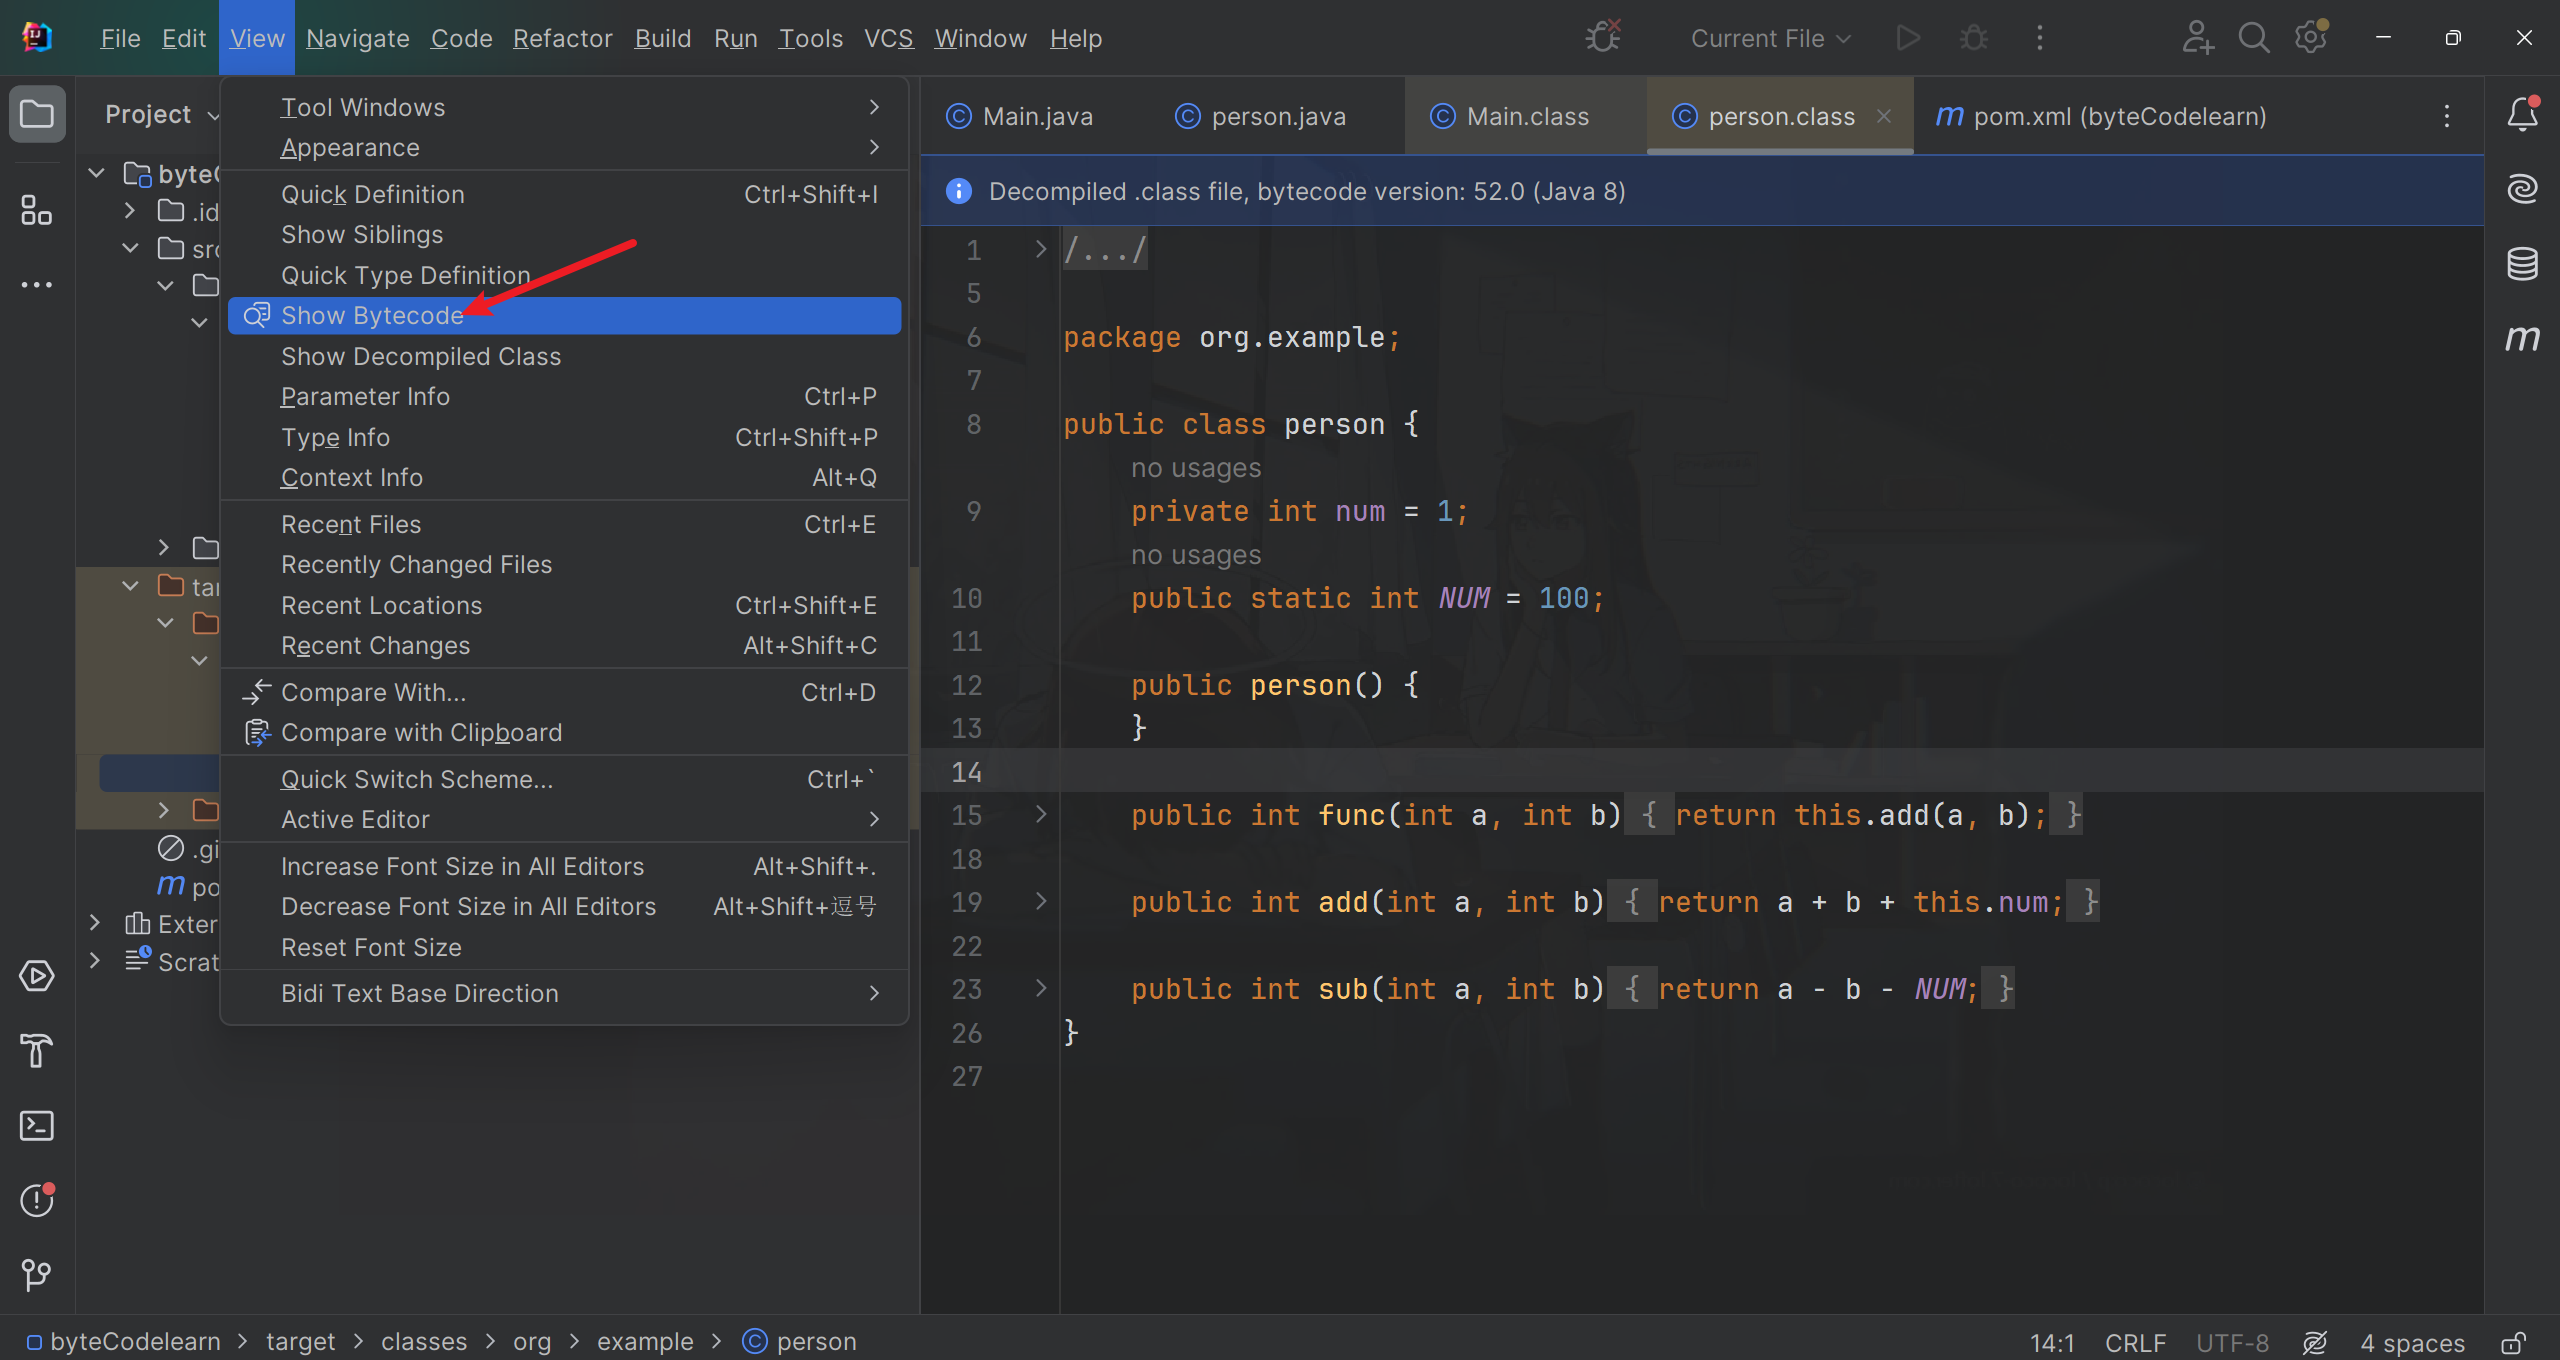This screenshot has width=2560, height=1360.
Task: Open the Project tool window folder icon
Action: (37, 114)
